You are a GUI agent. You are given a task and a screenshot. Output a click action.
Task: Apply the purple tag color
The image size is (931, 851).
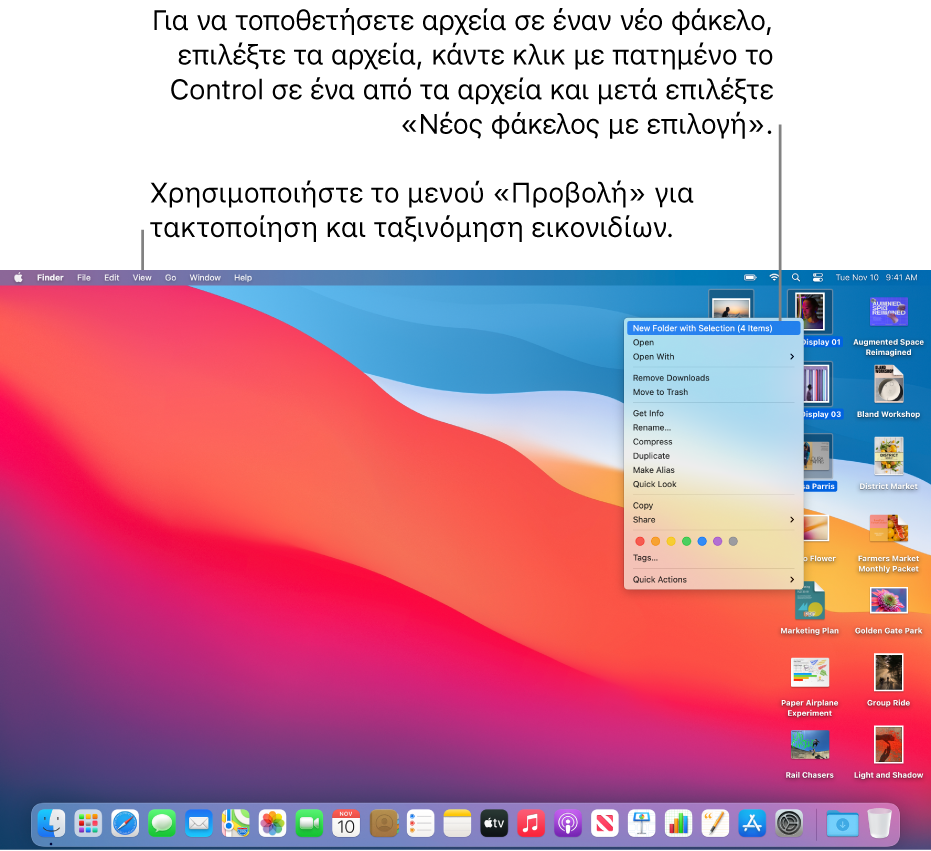(x=717, y=542)
